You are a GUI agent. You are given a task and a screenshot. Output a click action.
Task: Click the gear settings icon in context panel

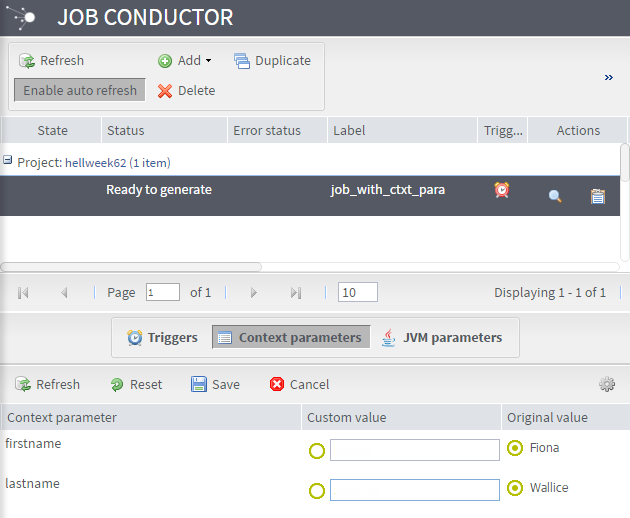(606, 384)
